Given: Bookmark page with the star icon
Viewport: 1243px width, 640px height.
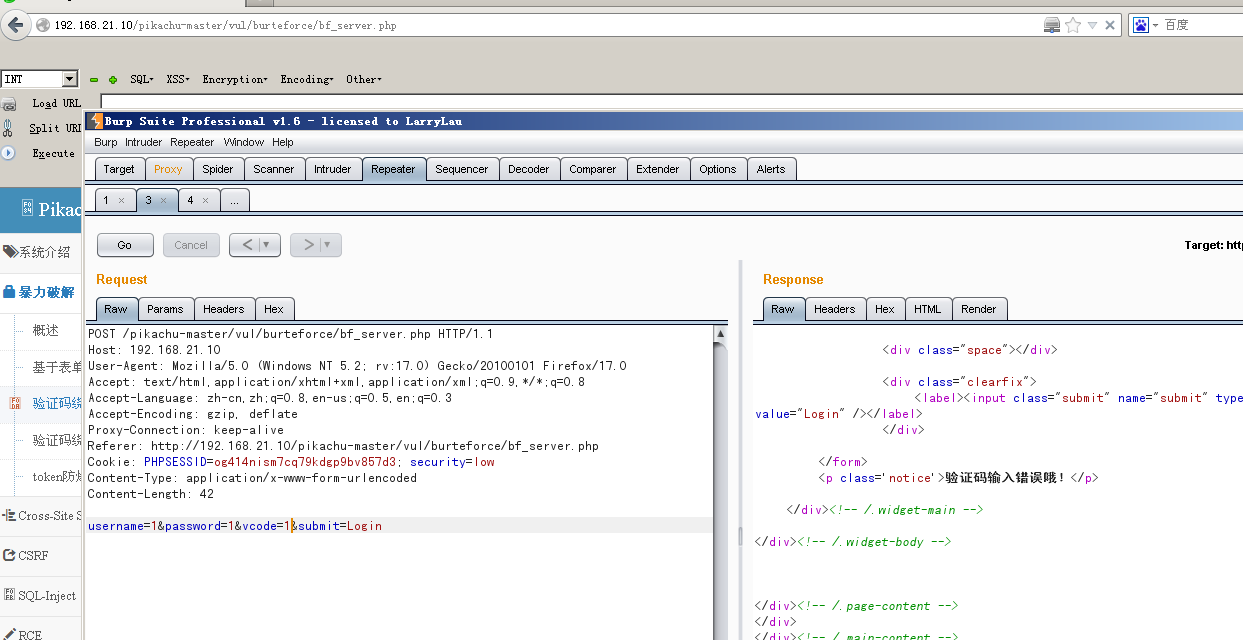Looking at the screenshot, I should click(1073, 25).
